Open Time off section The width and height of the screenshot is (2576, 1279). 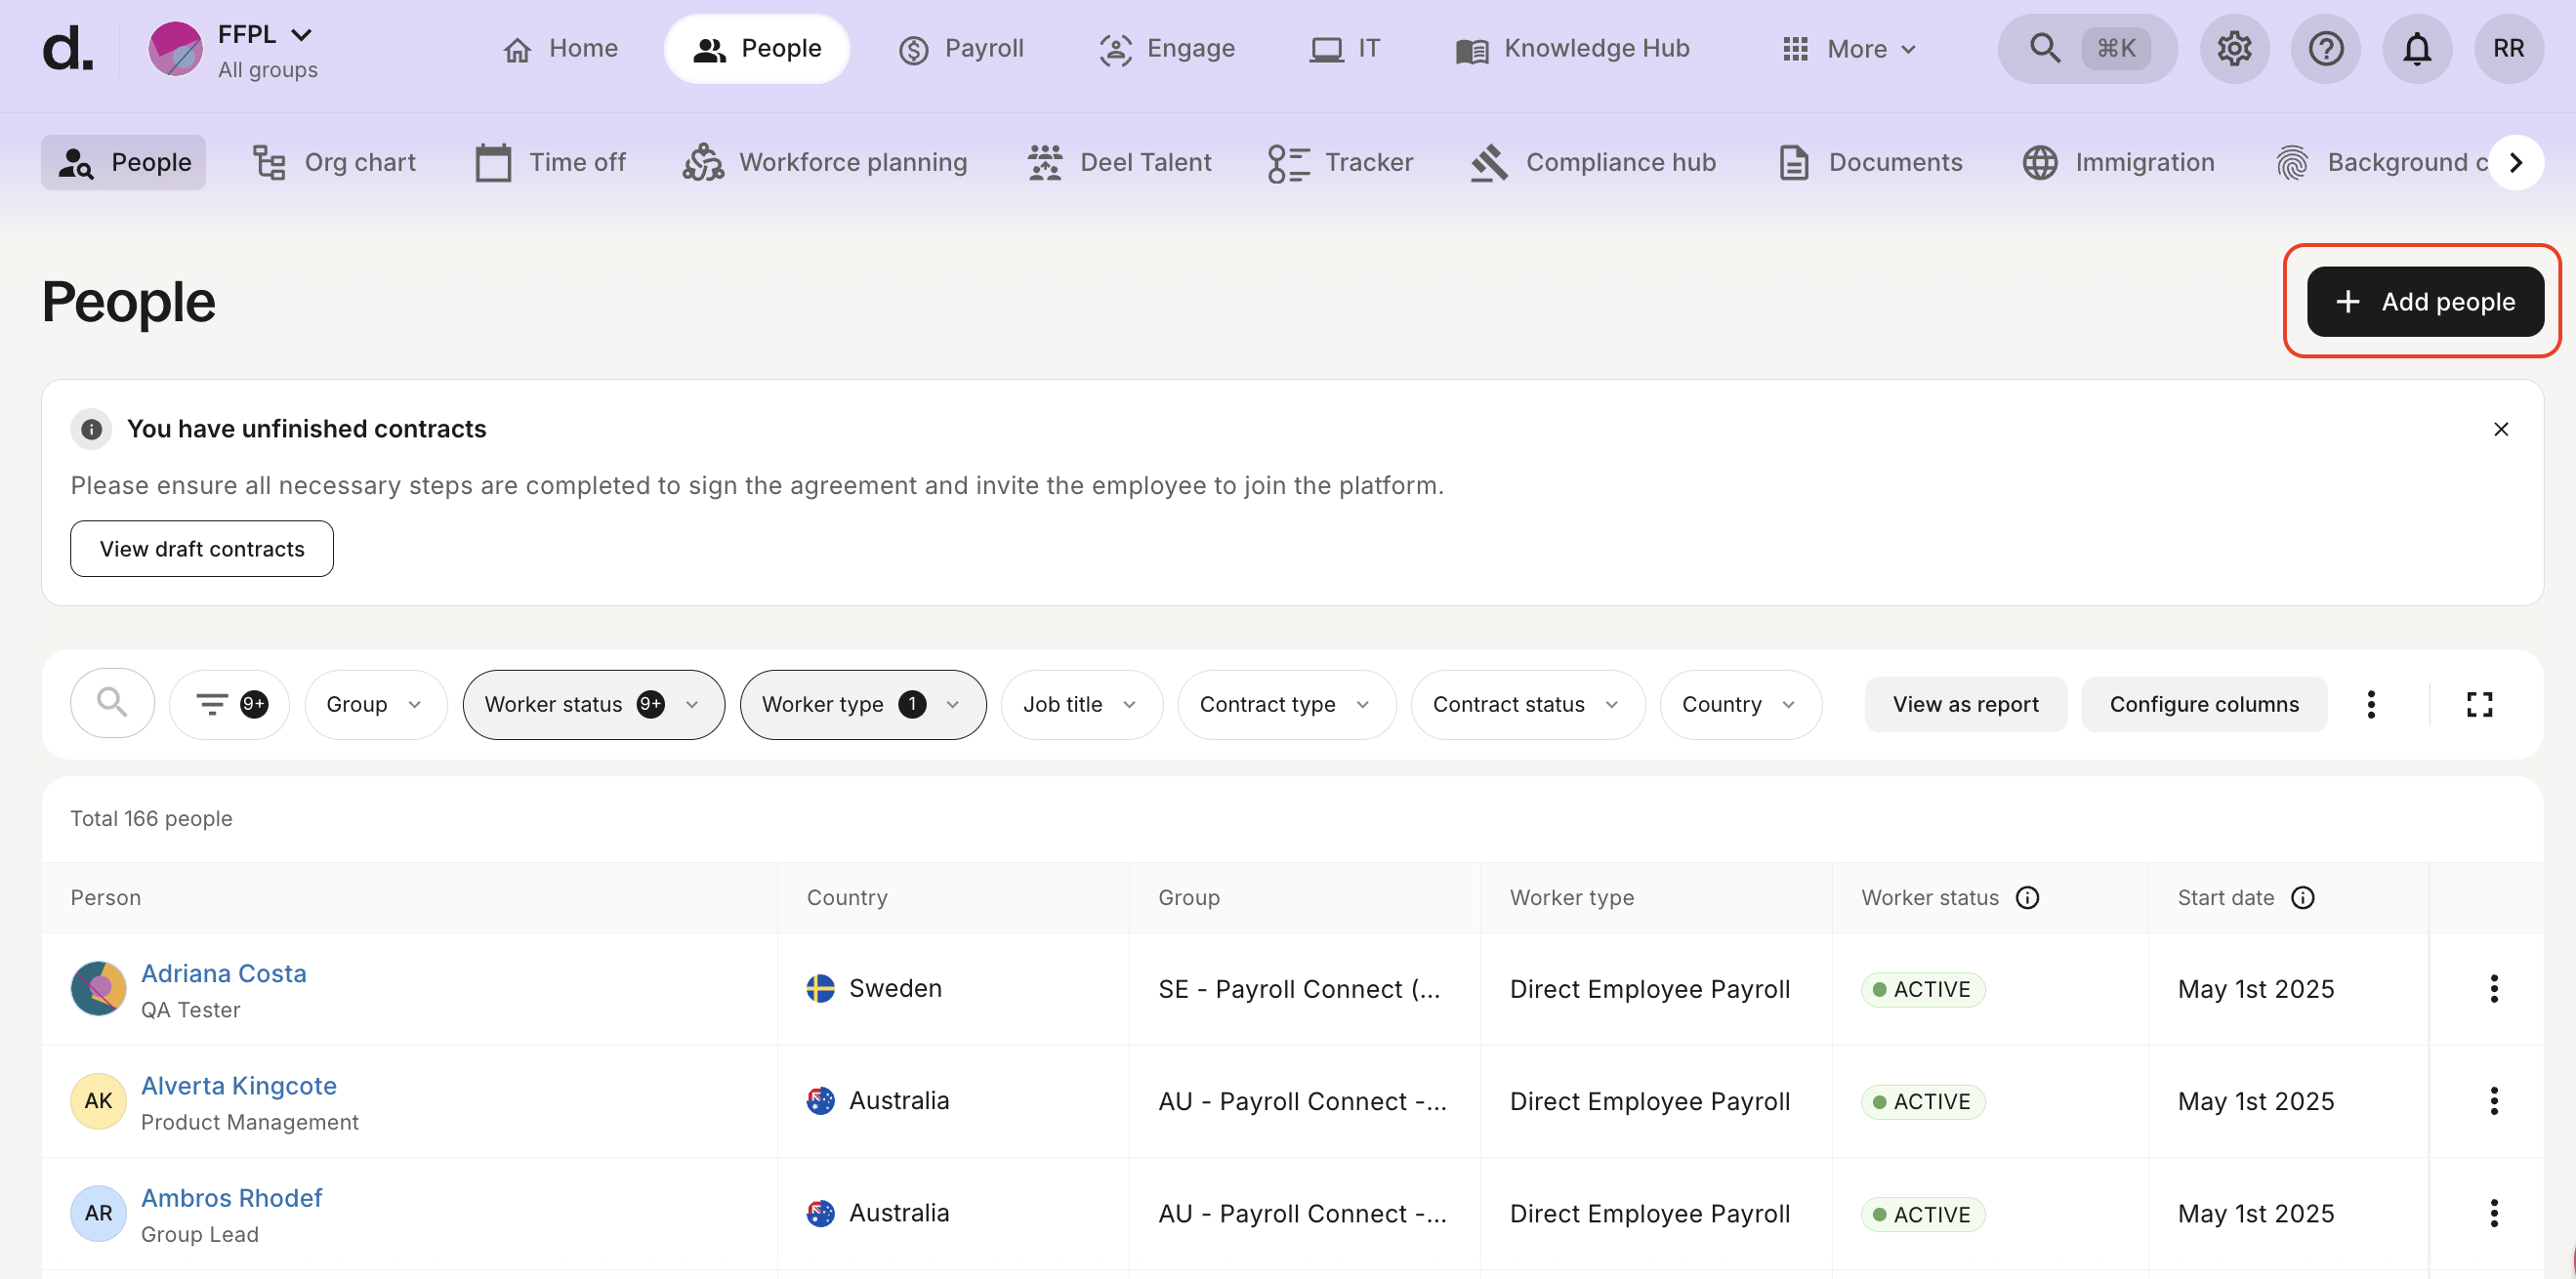tap(550, 162)
